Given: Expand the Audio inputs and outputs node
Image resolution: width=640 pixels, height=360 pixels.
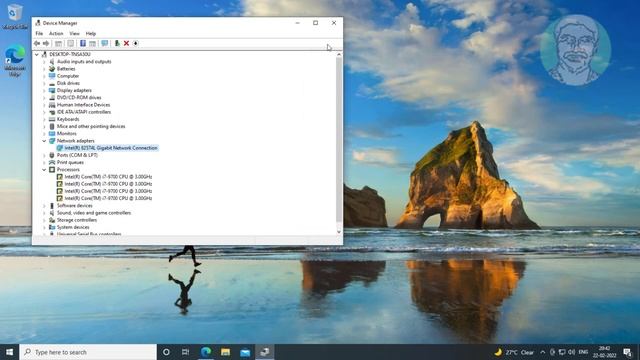Looking at the screenshot, I should [44, 62].
